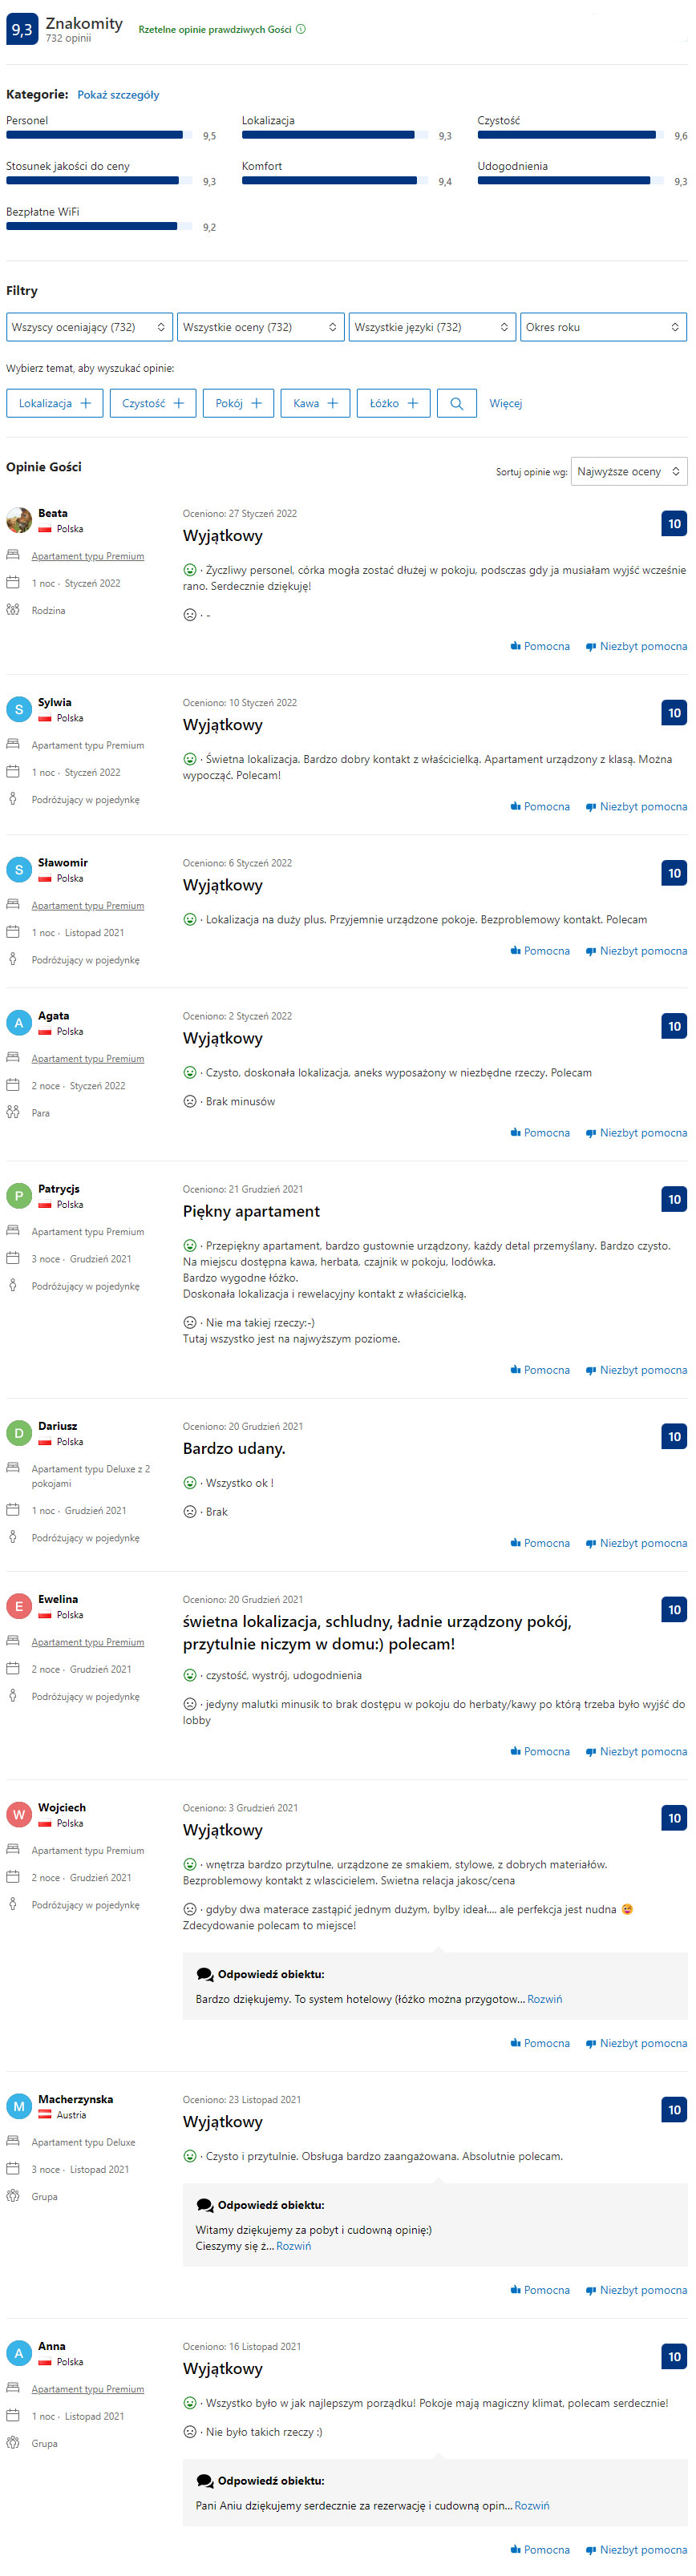Click Pokaż szczegóły link next to Kategorie
Screen dimensions: 696x2576
click(118, 95)
